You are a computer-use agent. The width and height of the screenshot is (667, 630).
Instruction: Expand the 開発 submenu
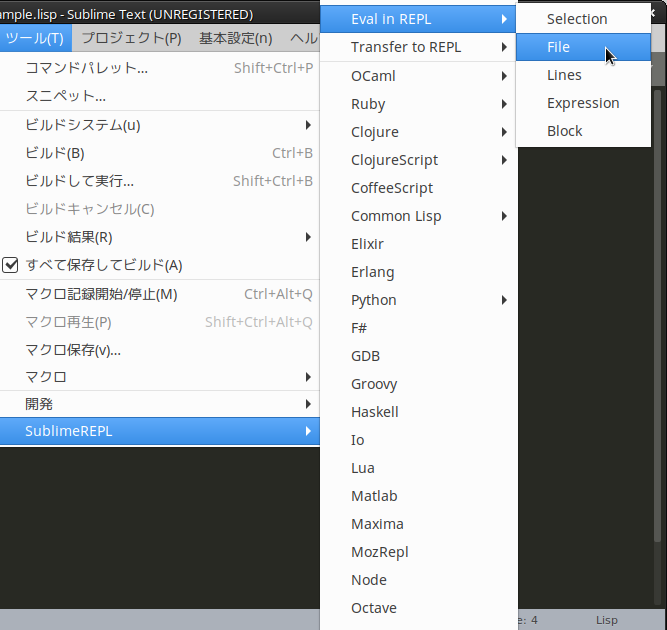coord(160,404)
